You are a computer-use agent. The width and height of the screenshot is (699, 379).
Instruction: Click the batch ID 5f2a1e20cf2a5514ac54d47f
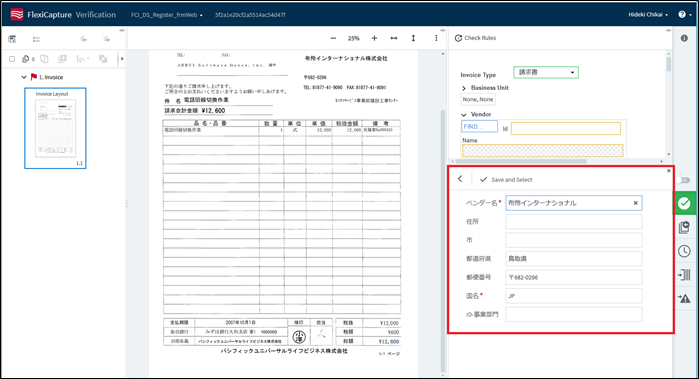(250, 15)
